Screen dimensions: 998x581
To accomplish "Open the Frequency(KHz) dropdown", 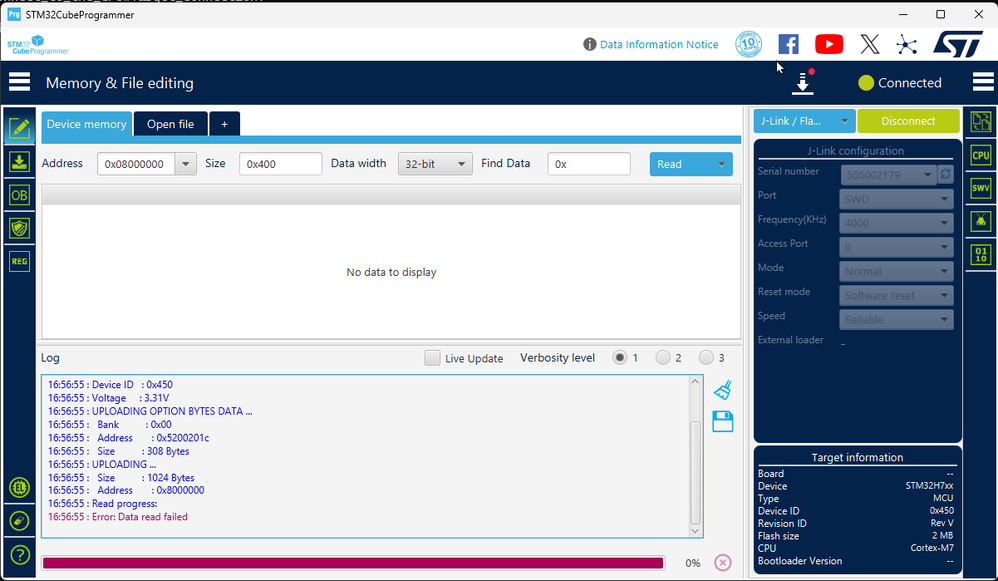I will click(x=896, y=223).
